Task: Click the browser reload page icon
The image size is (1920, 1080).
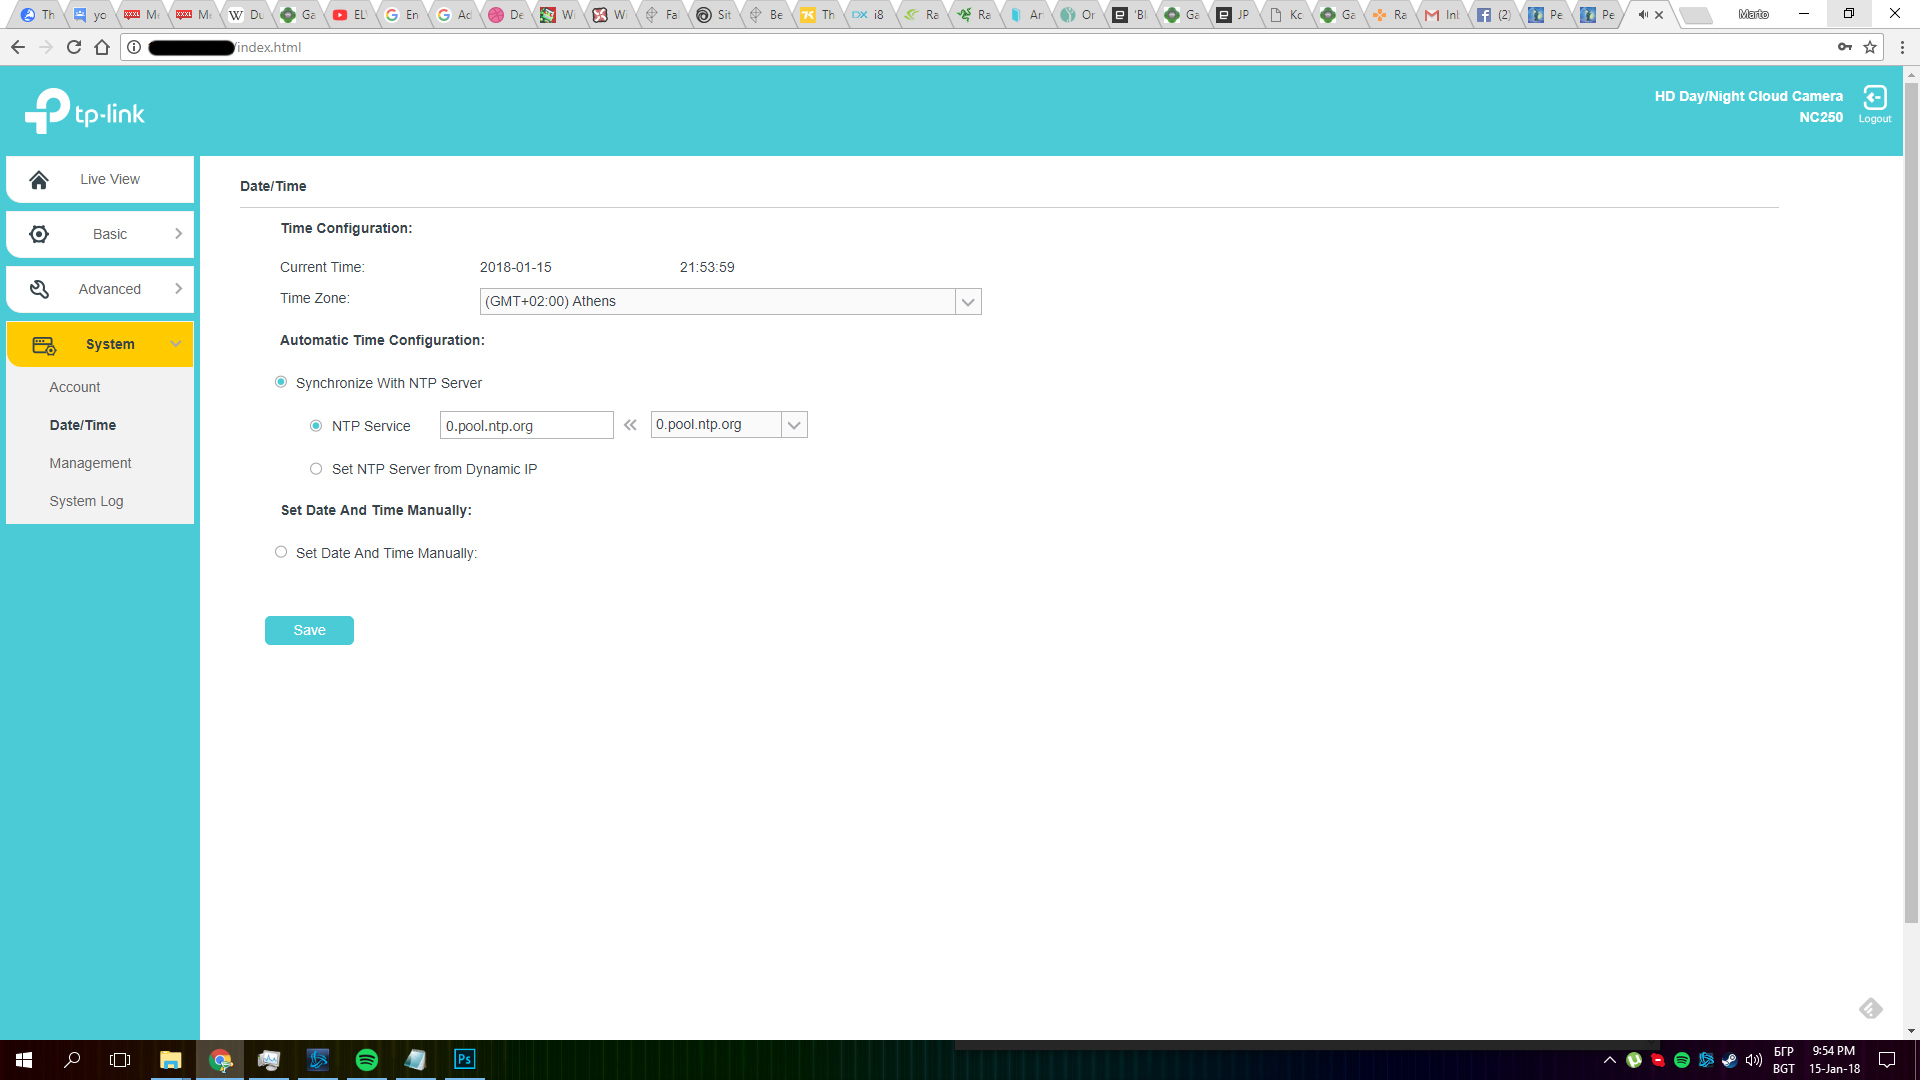Action: [74, 47]
